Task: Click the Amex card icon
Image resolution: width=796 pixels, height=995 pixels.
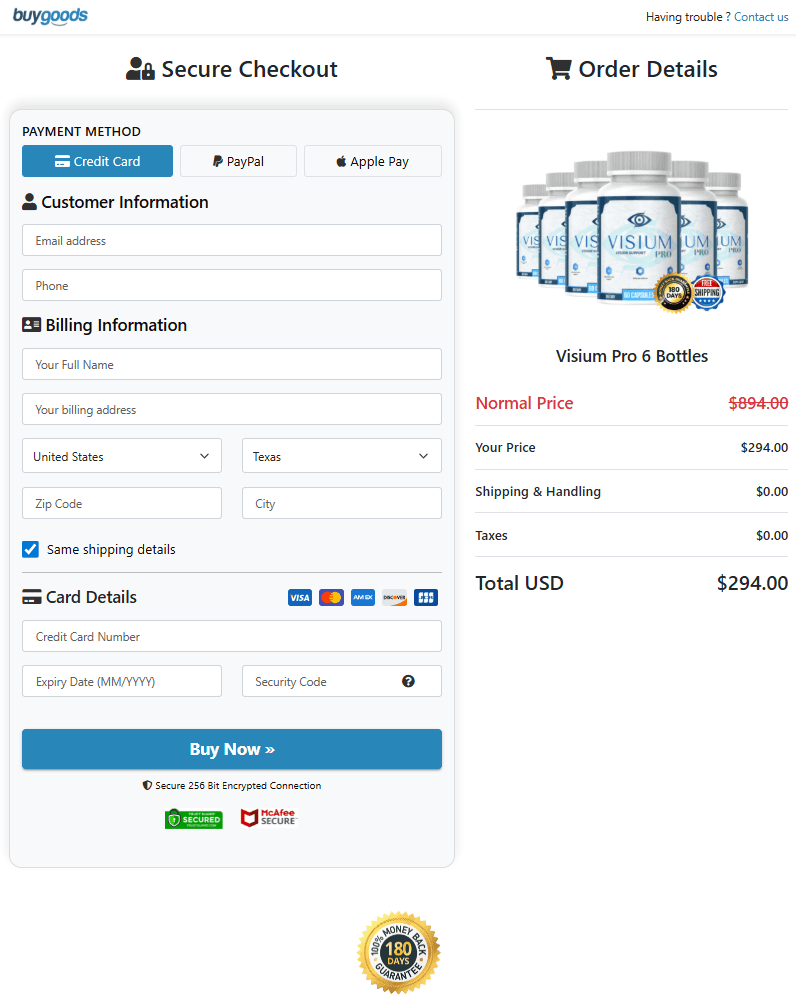Action: click(x=363, y=598)
